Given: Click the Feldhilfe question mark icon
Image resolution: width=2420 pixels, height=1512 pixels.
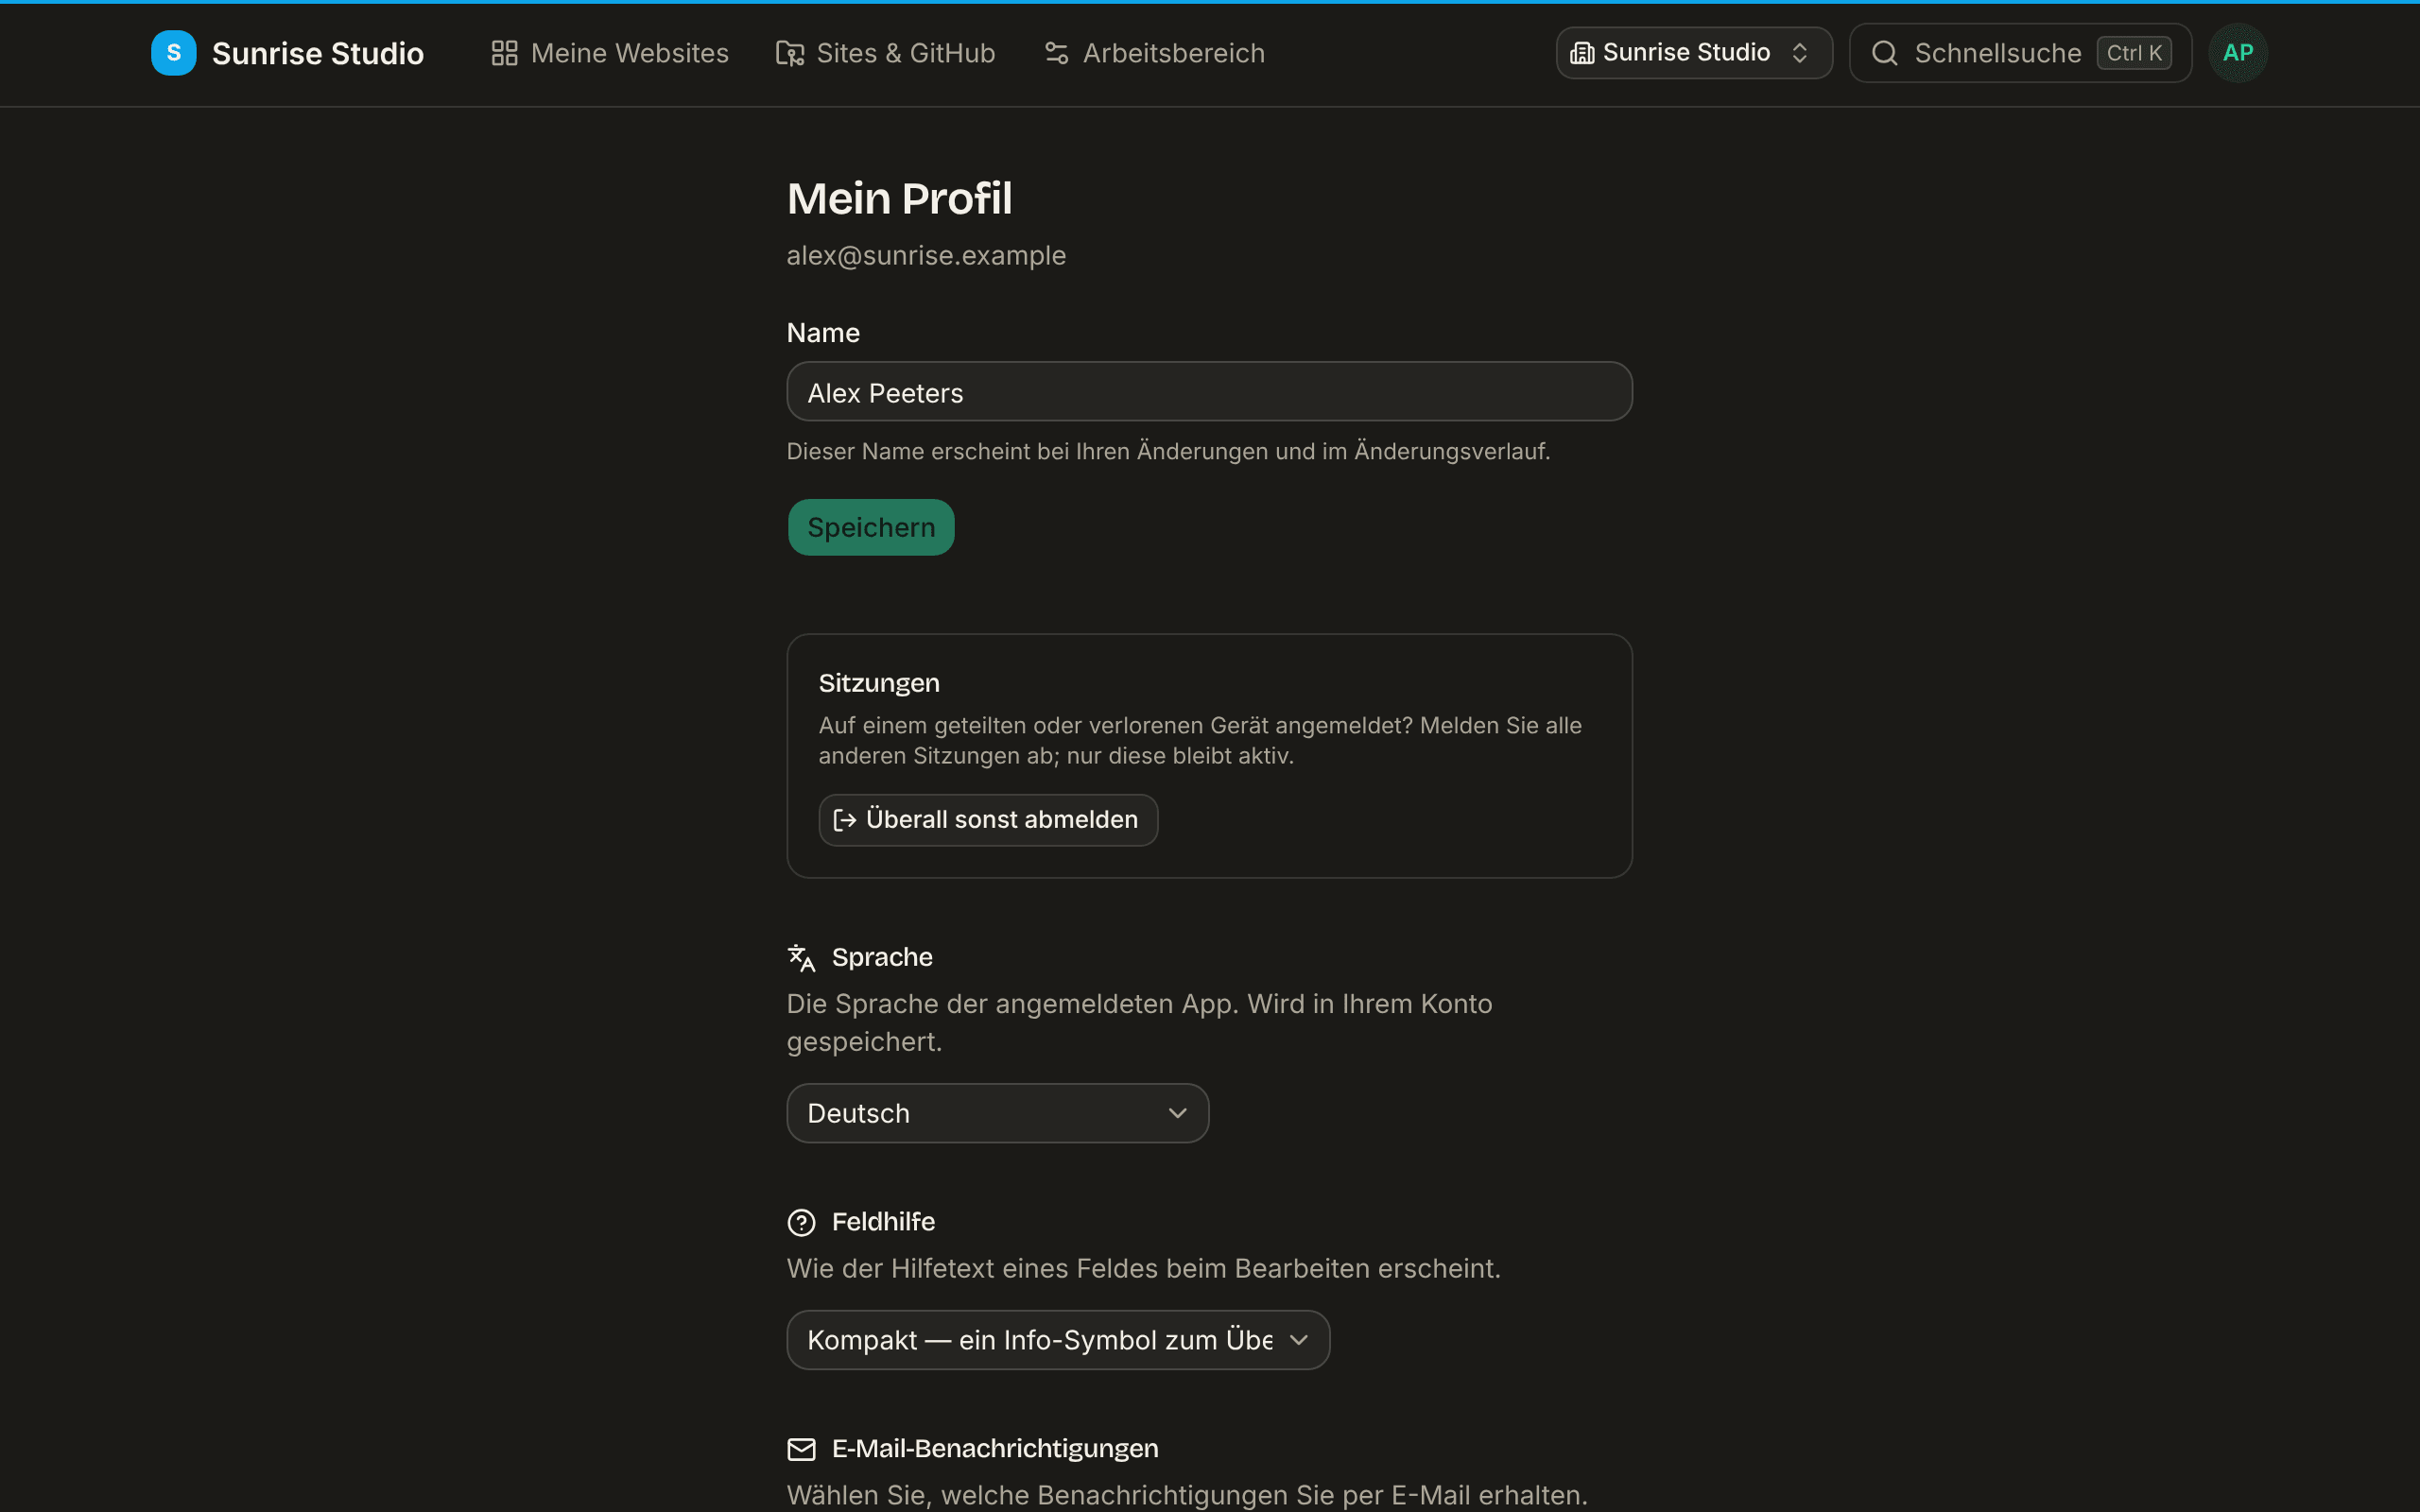Looking at the screenshot, I should pos(801,1222).
